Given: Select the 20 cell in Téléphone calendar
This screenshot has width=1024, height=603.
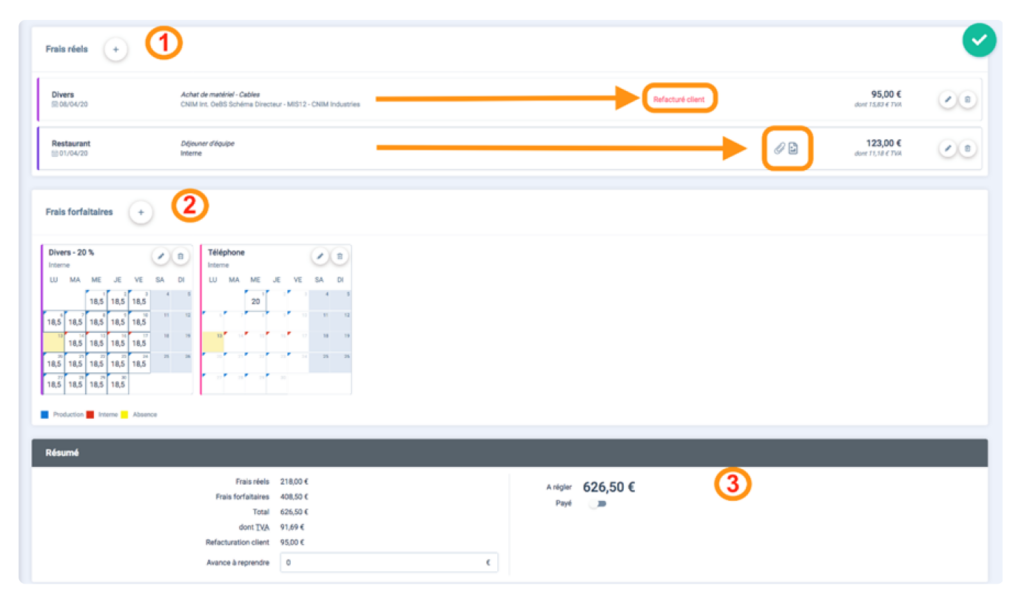Looking at the screenshot, I should [x=256, y=301].
